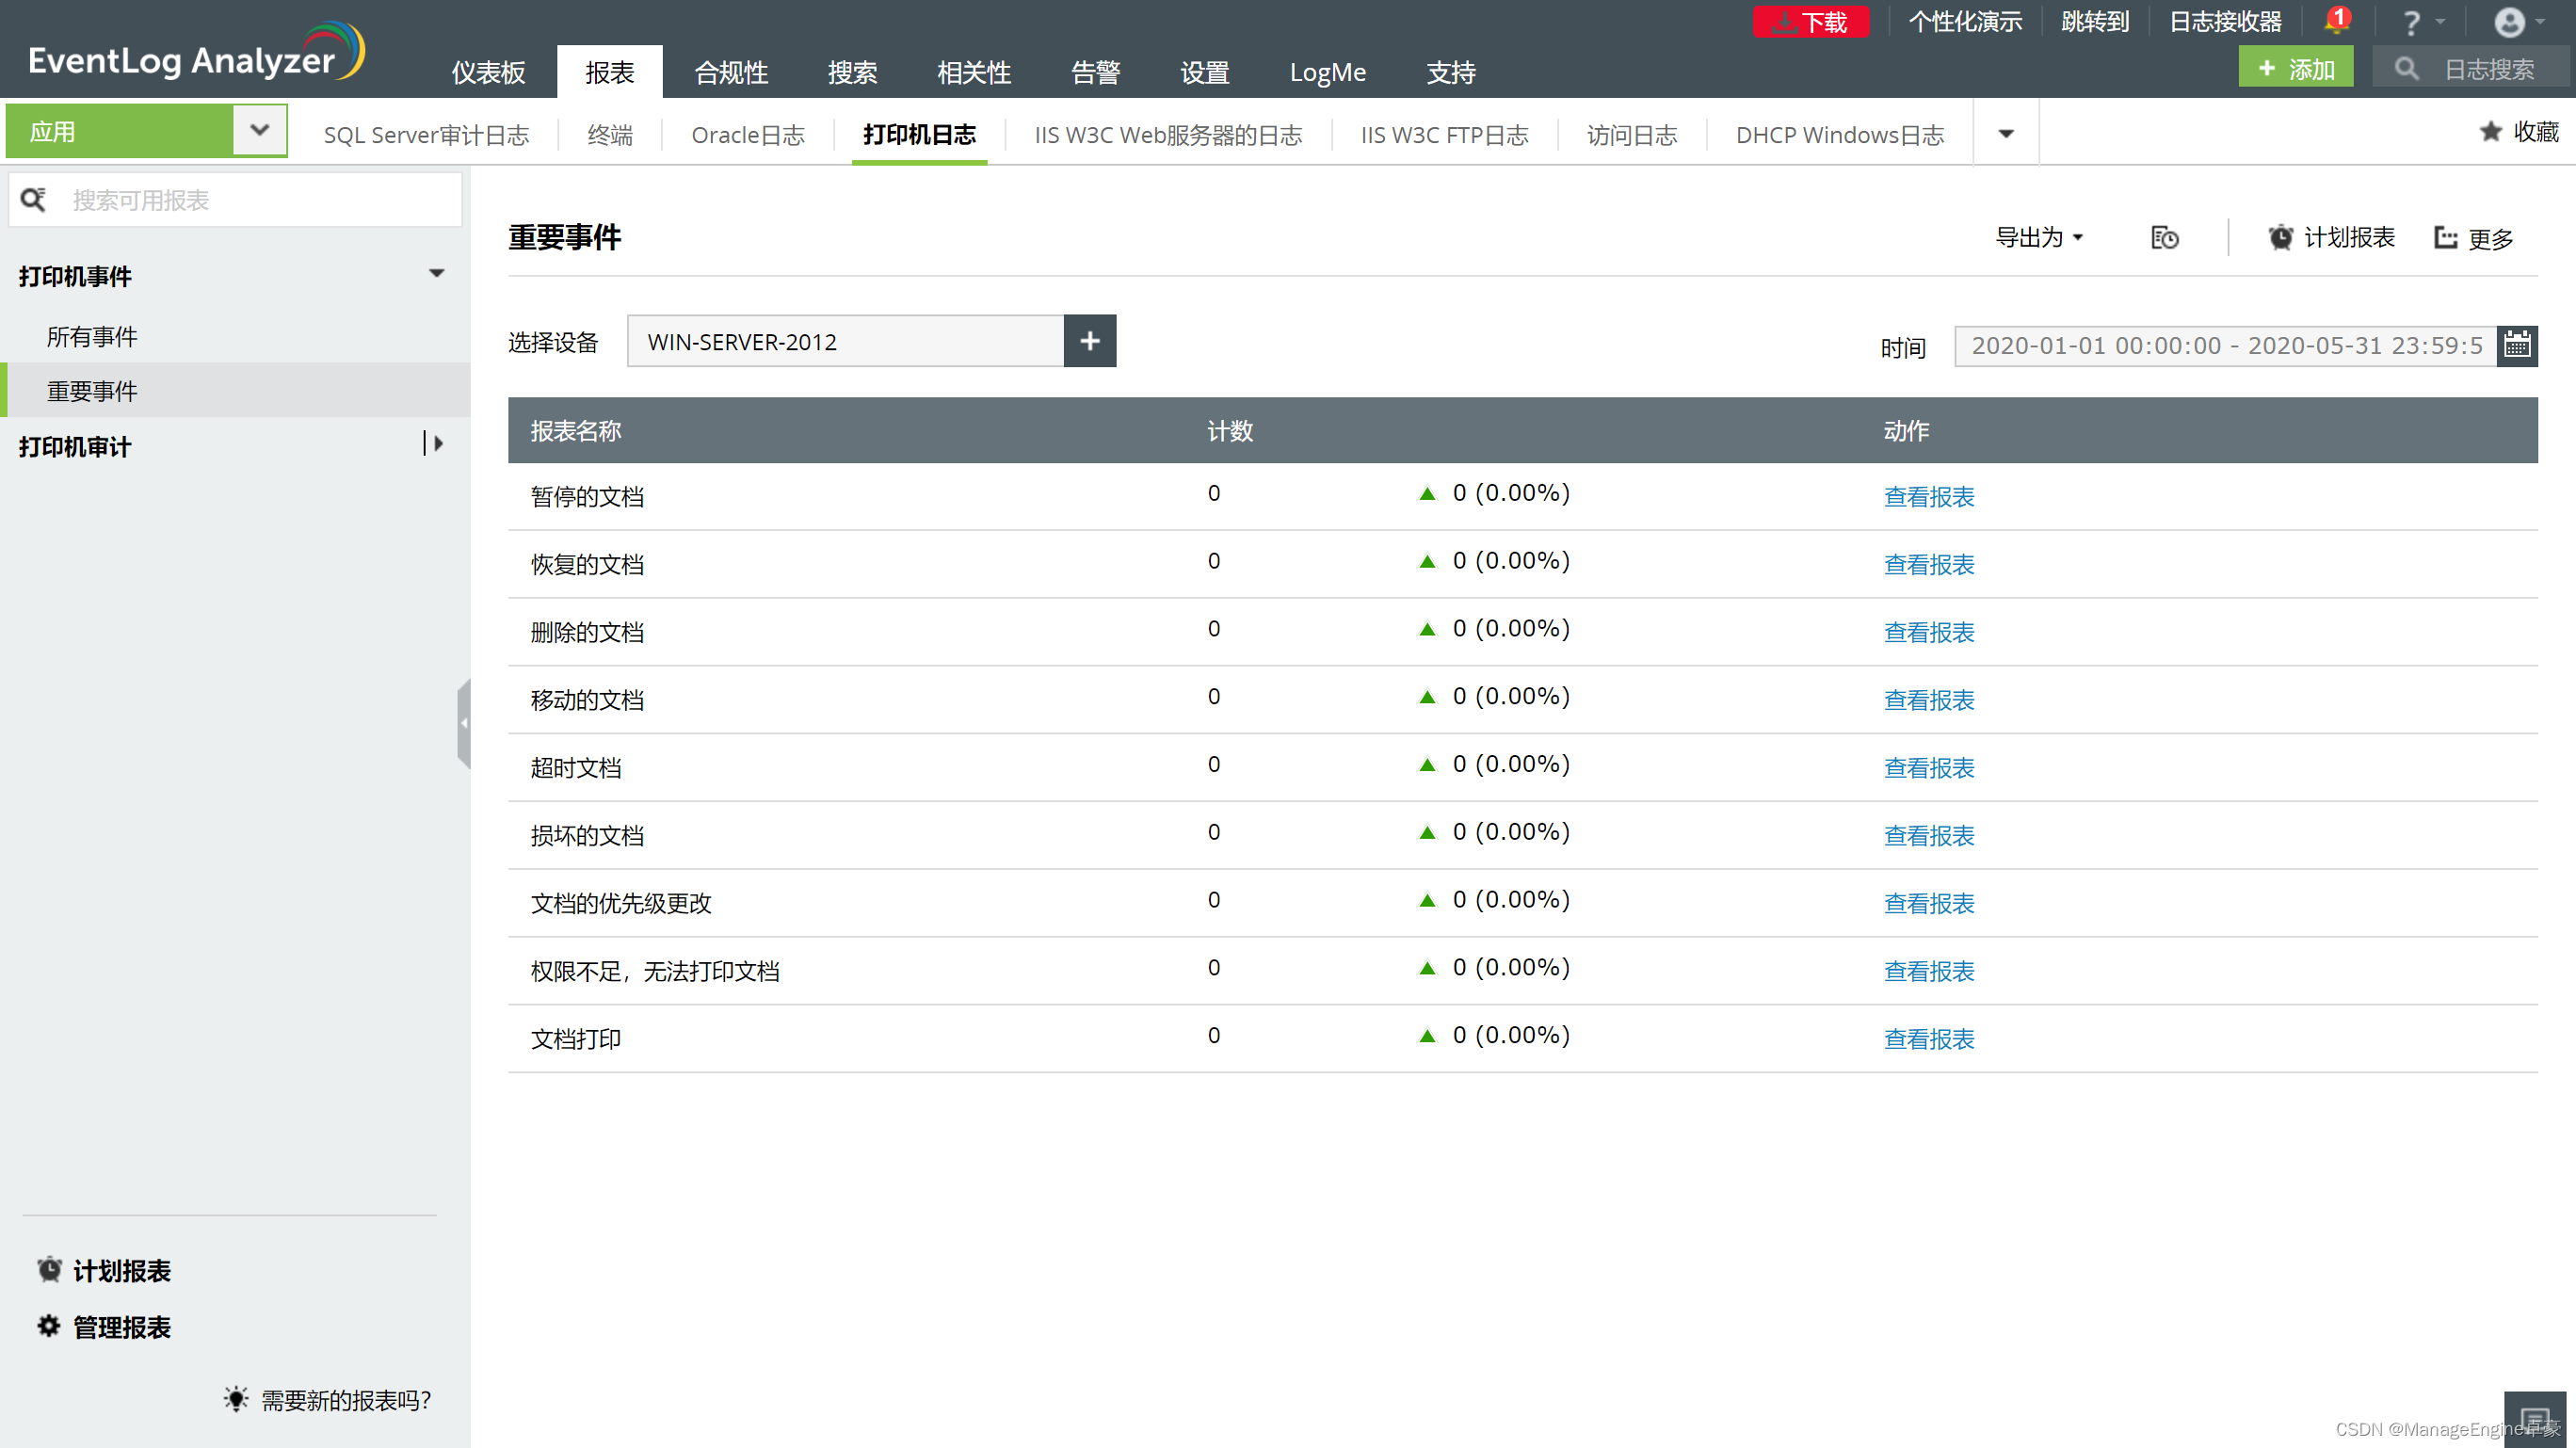Screen dimensions: 2576x1448
Task: Open the 仪表板 tab
Action: tap(488, 72)
